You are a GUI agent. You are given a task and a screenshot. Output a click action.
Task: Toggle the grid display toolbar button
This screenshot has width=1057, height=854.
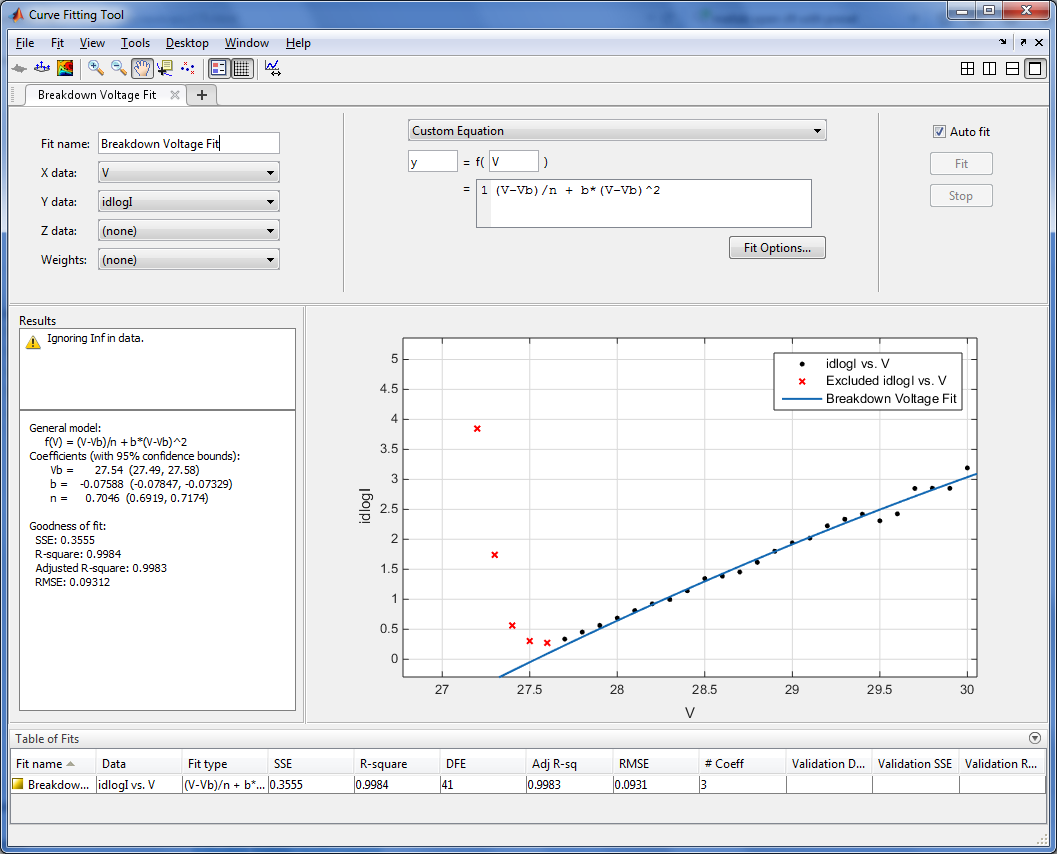241,68
